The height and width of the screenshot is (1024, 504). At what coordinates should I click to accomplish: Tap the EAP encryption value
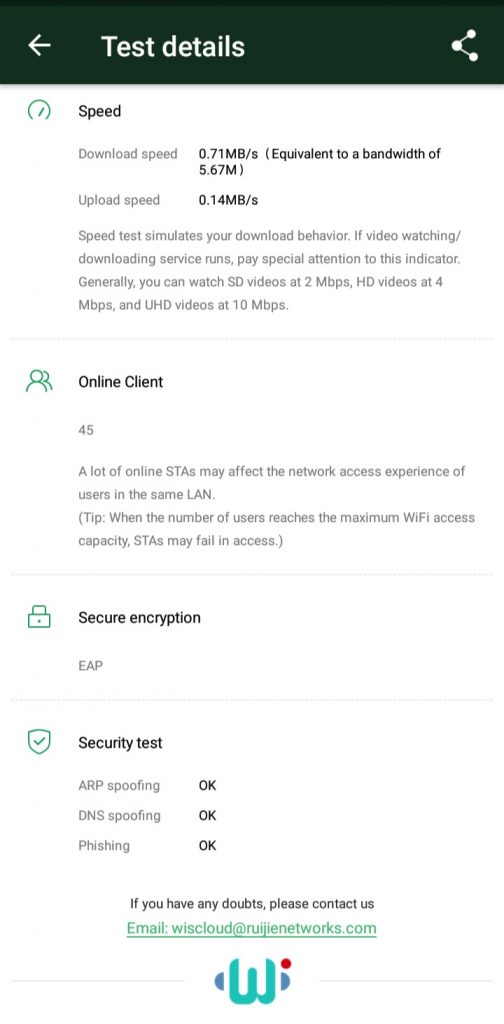pos(91,666)
